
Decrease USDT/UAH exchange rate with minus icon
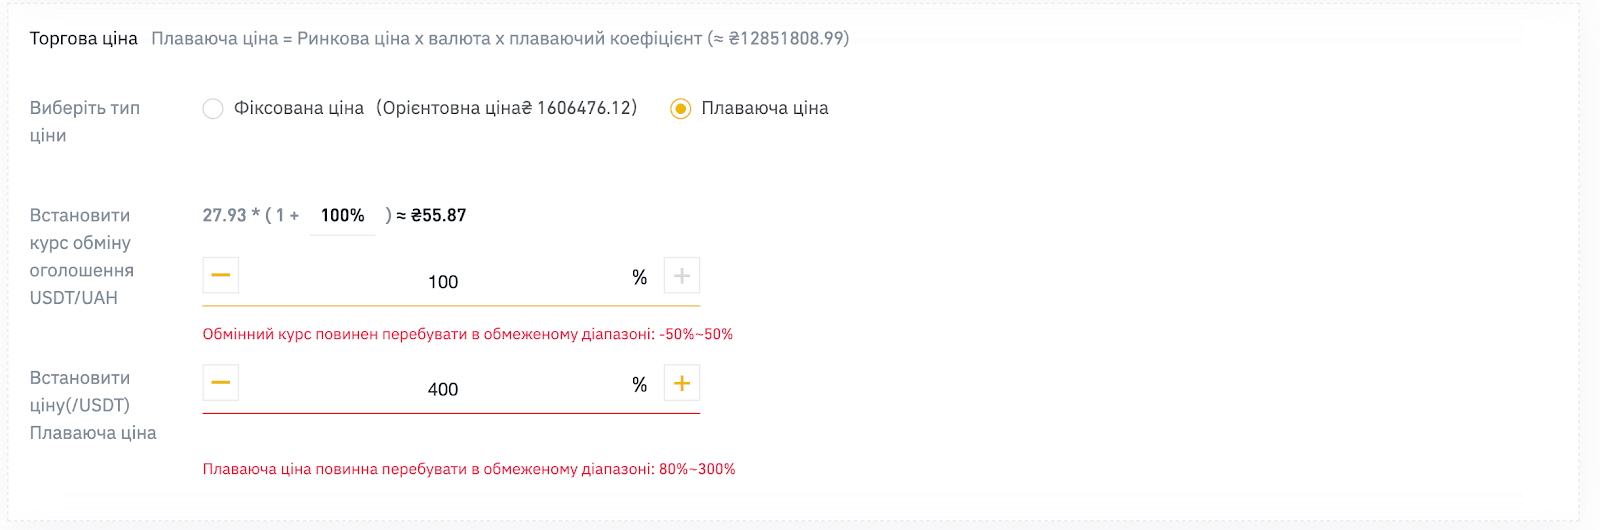point(221,275)
